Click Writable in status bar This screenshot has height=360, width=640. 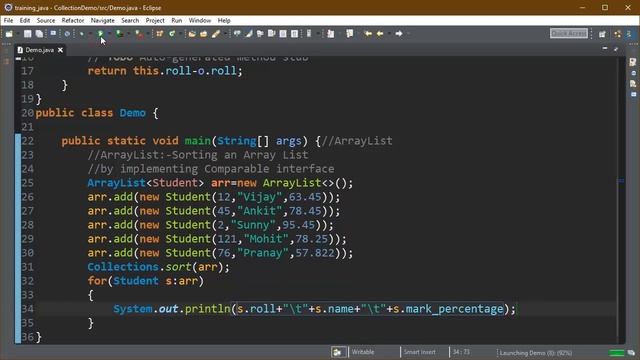pos(363,352)
